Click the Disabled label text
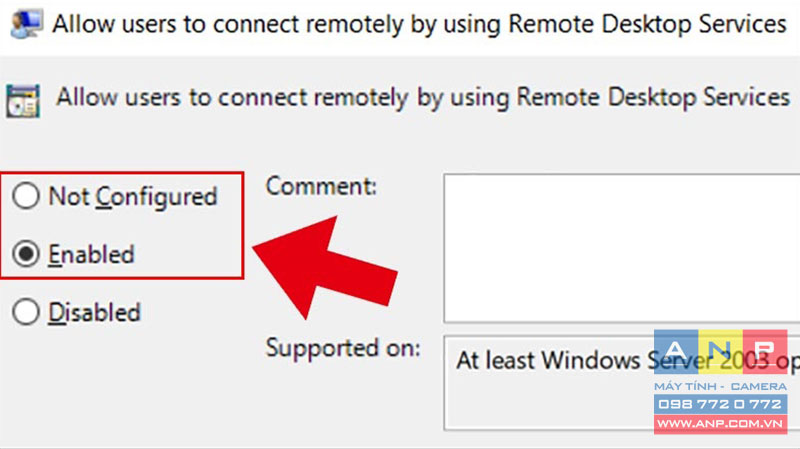Screen dimensions: 800x449 pyautogui.click(x=94, y=312)
